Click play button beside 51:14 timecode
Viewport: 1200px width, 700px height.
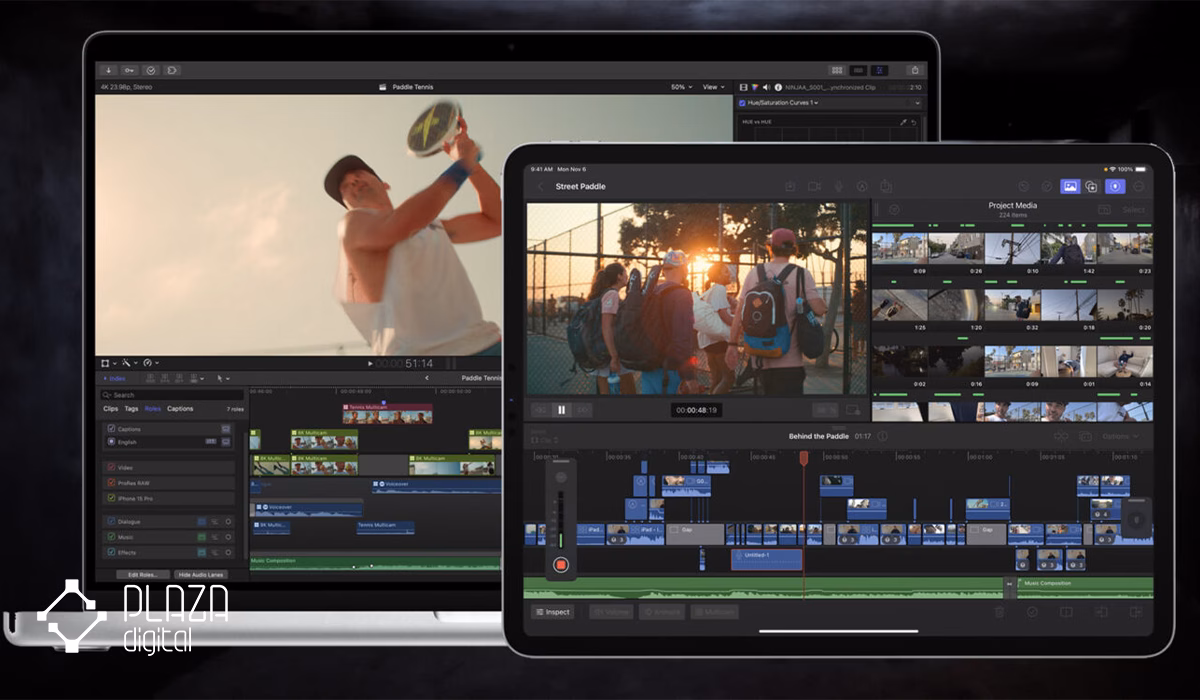coord(370,364)
